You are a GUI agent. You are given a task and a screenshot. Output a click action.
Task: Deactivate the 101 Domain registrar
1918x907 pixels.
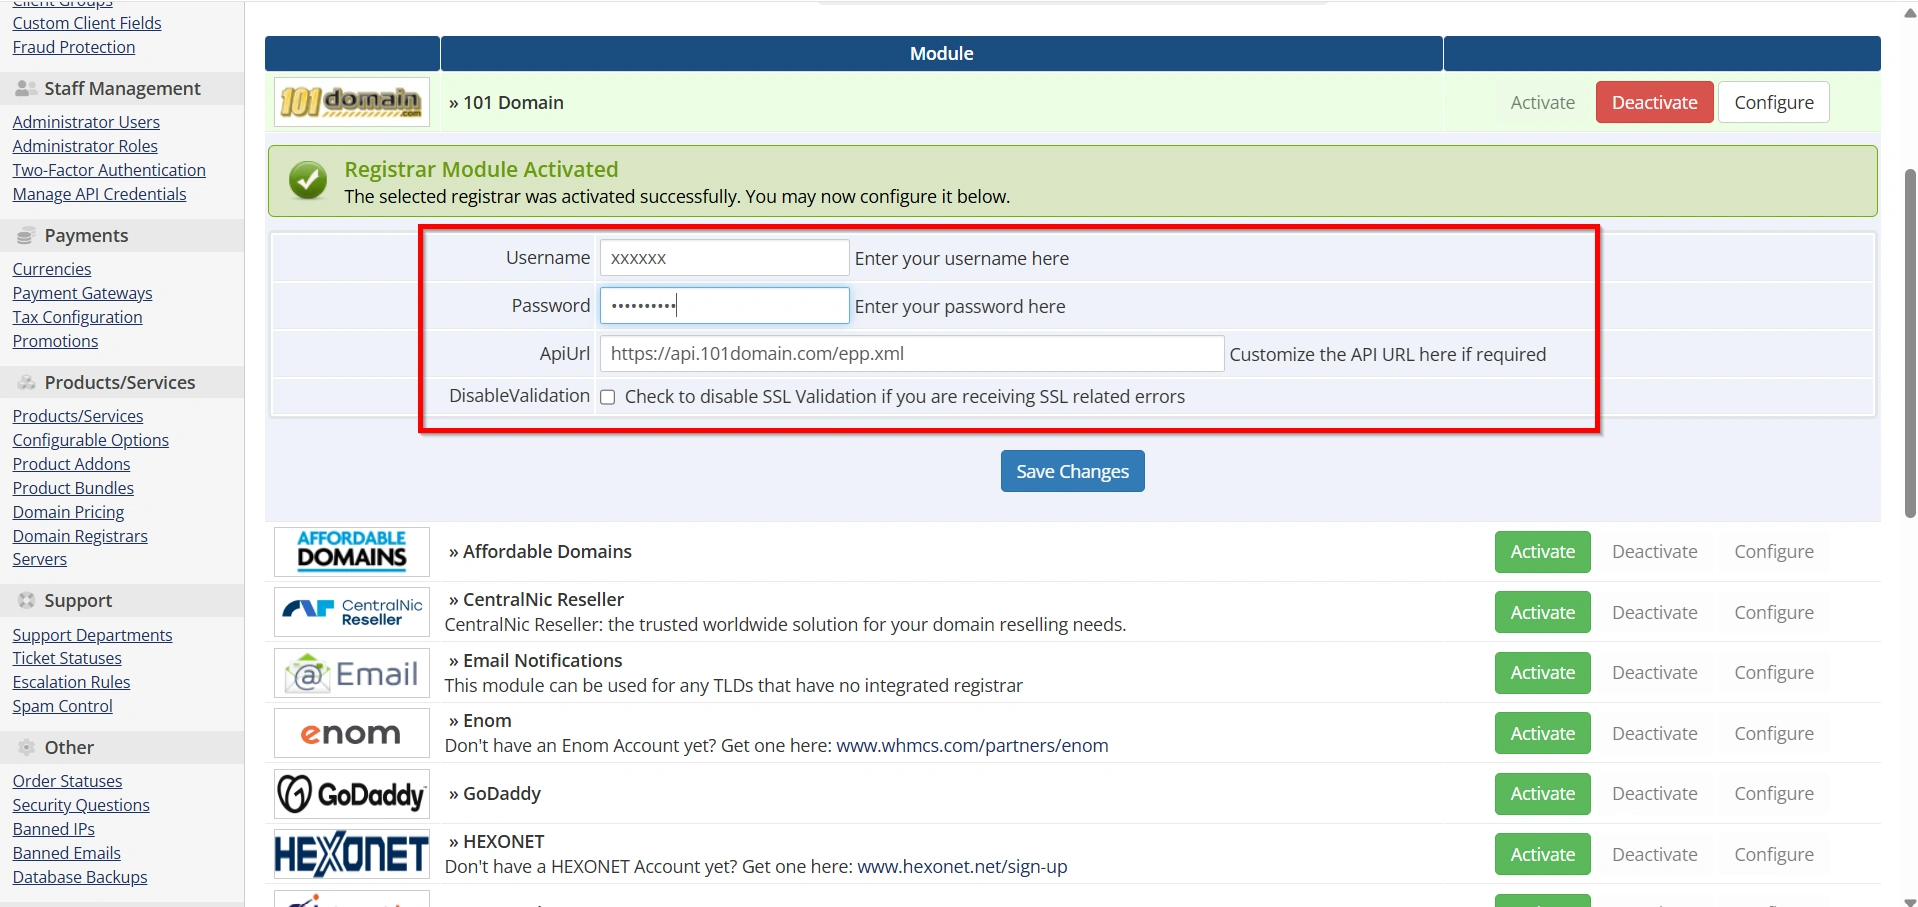click(1654, 102)
